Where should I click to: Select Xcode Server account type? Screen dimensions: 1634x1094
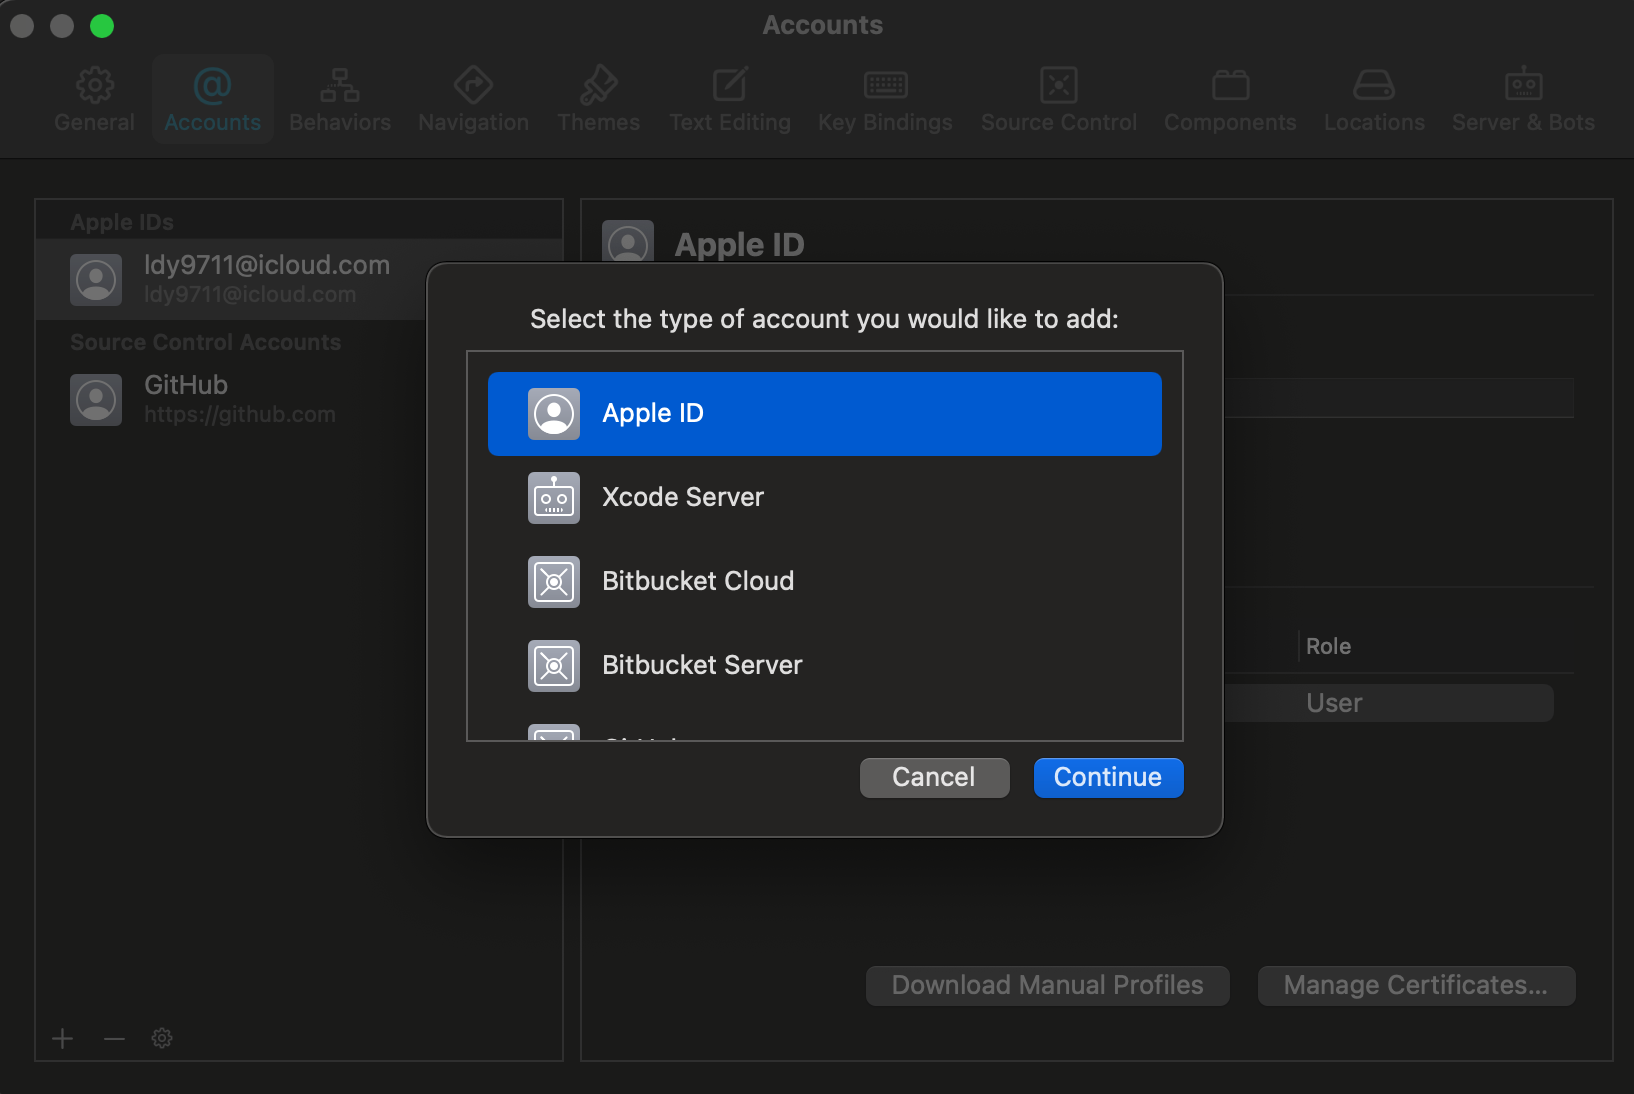[824, 498]
